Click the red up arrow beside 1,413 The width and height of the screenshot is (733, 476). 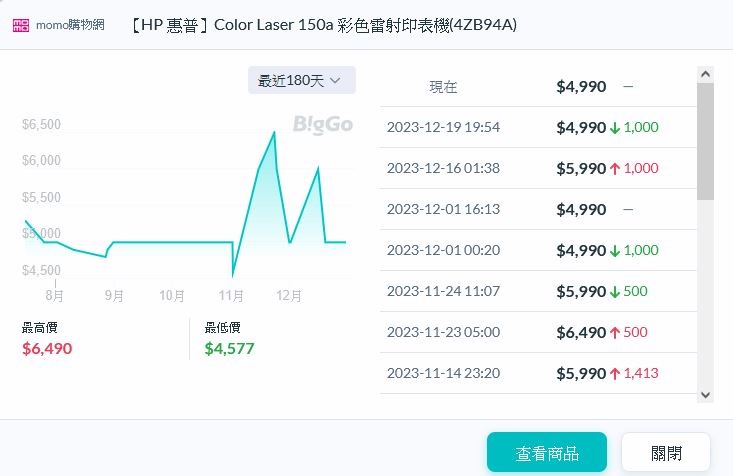coord(615,374)
